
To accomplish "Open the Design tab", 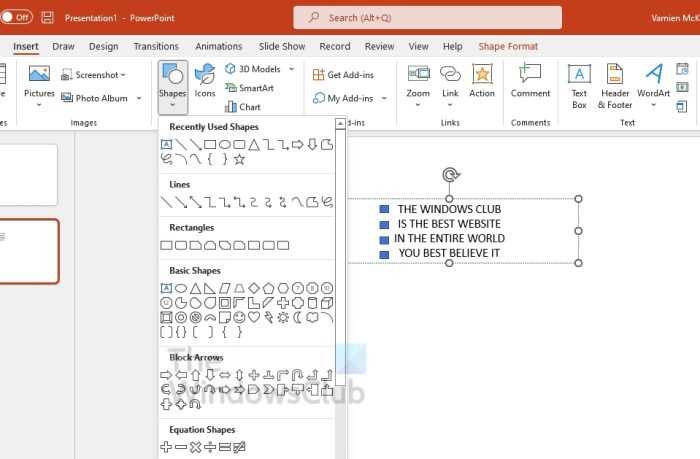I will pyautogui.click(x=104, y=46).
